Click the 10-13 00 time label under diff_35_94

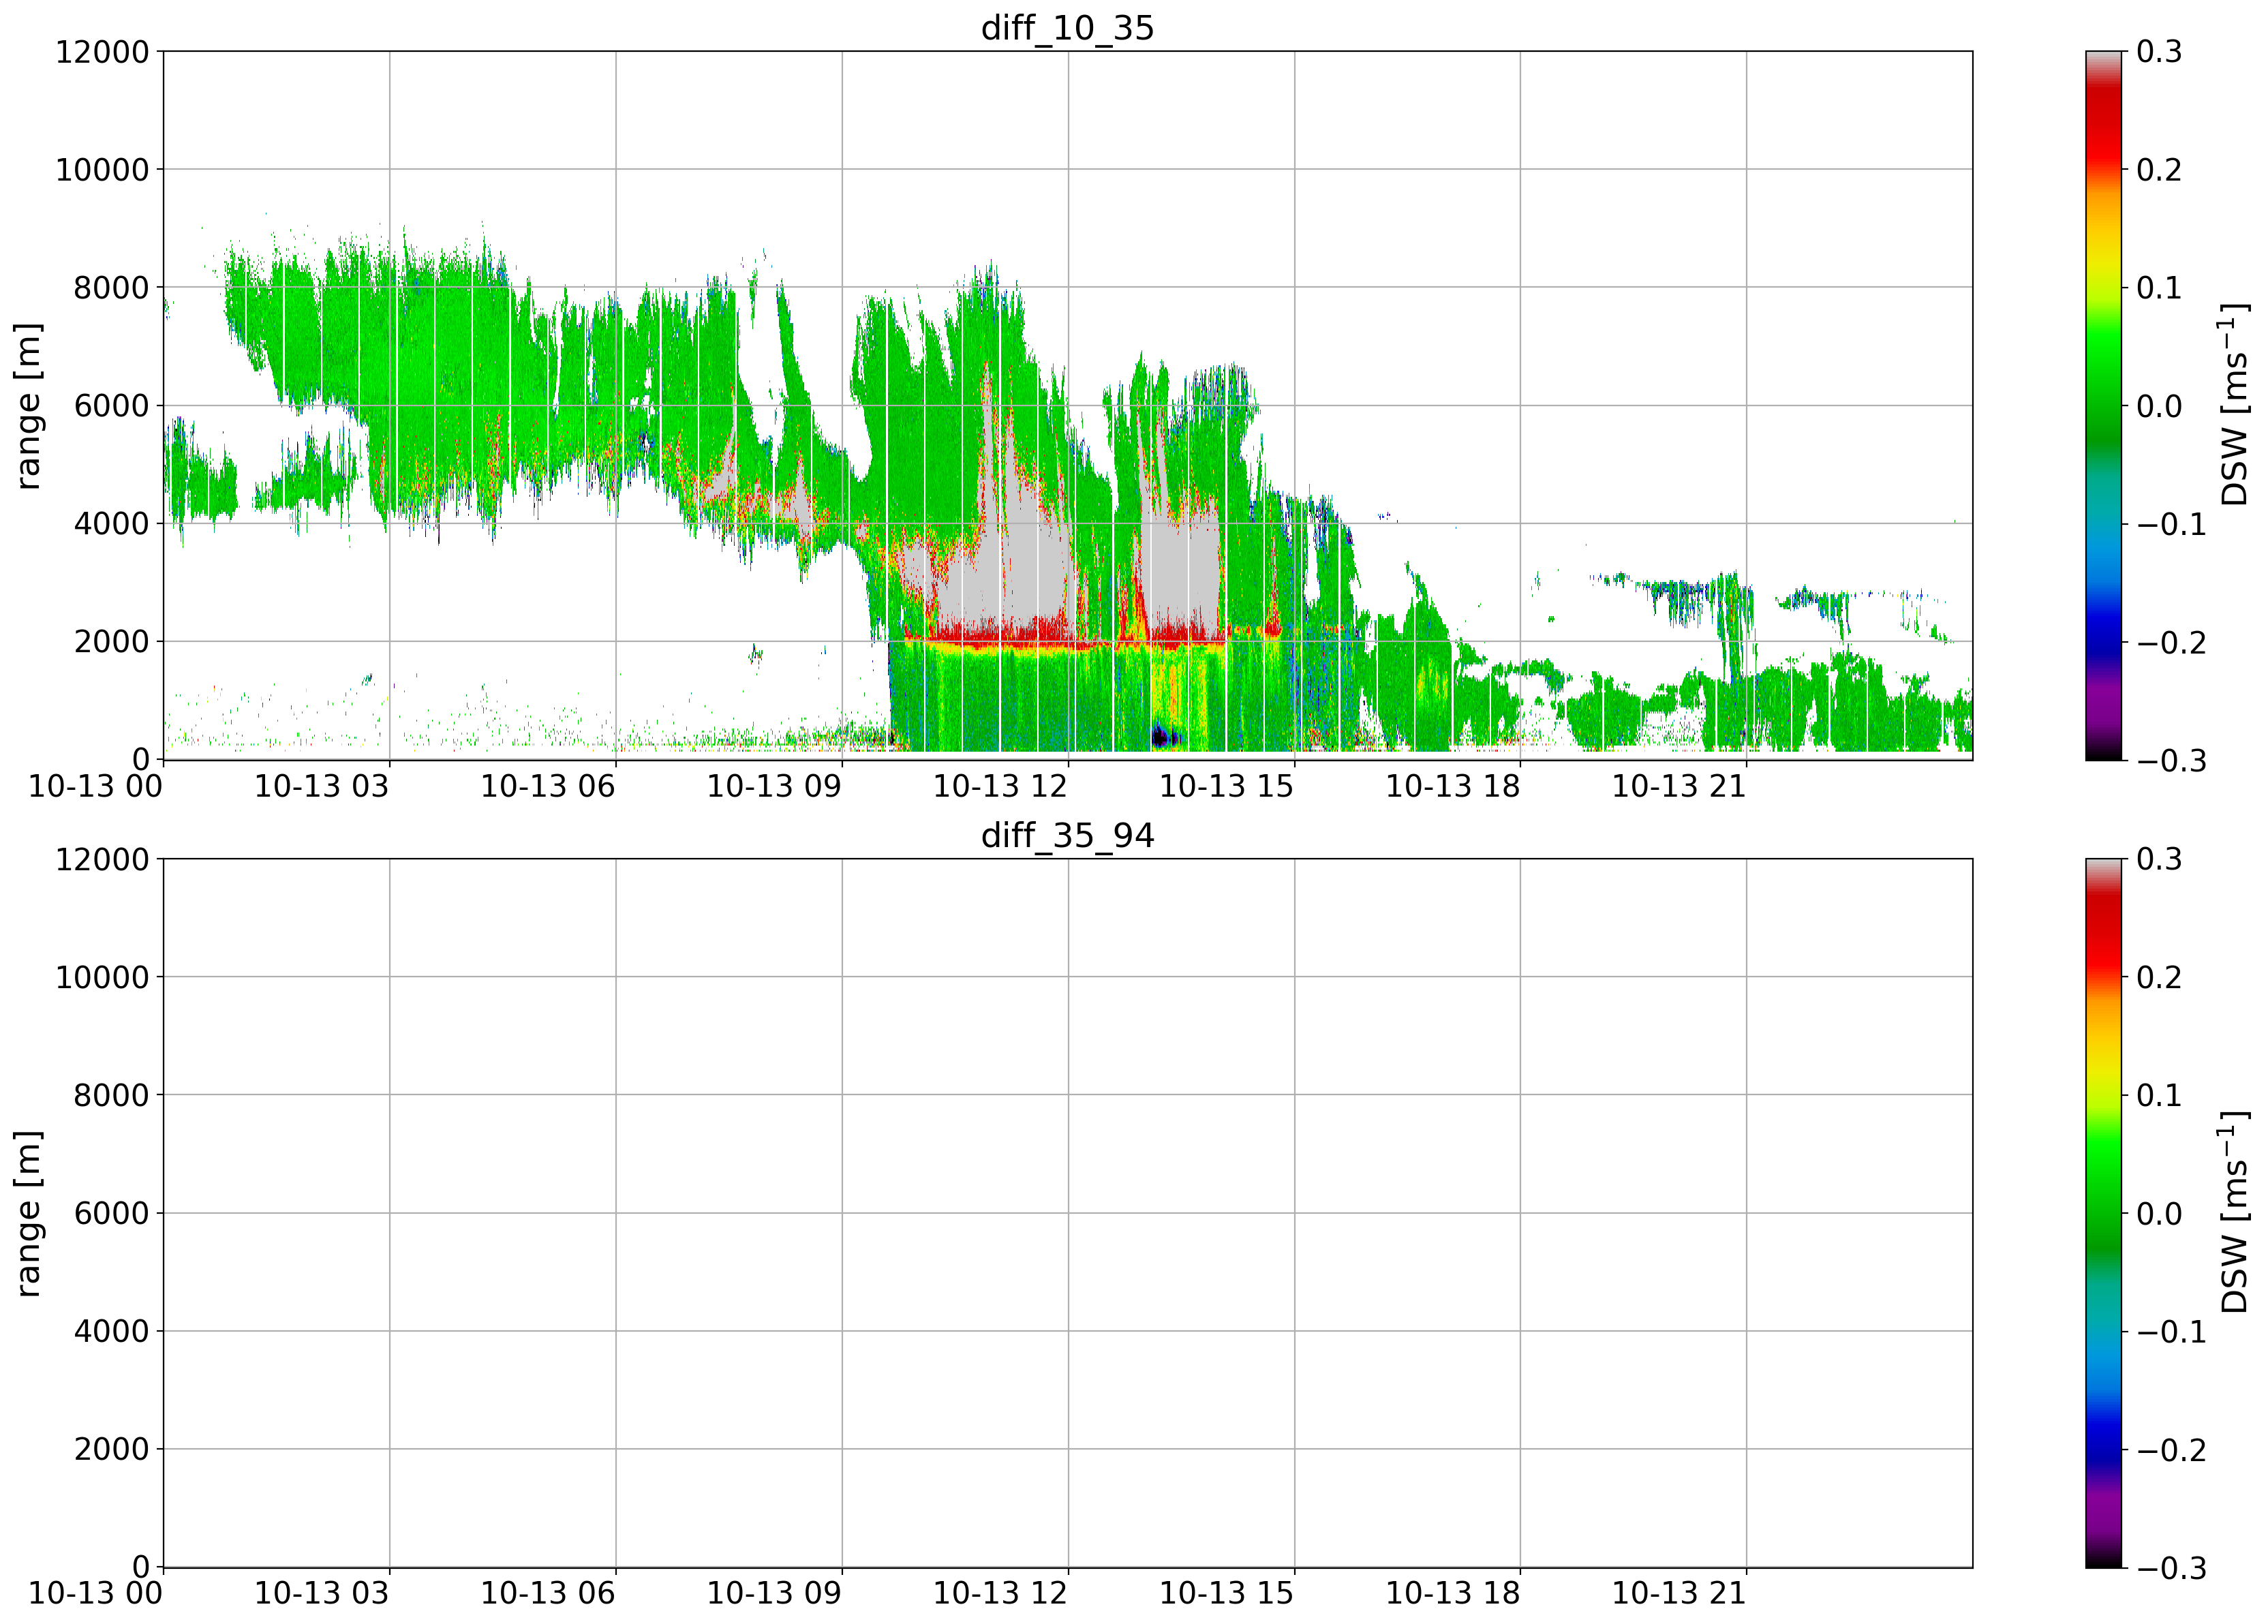(95, 1594)
